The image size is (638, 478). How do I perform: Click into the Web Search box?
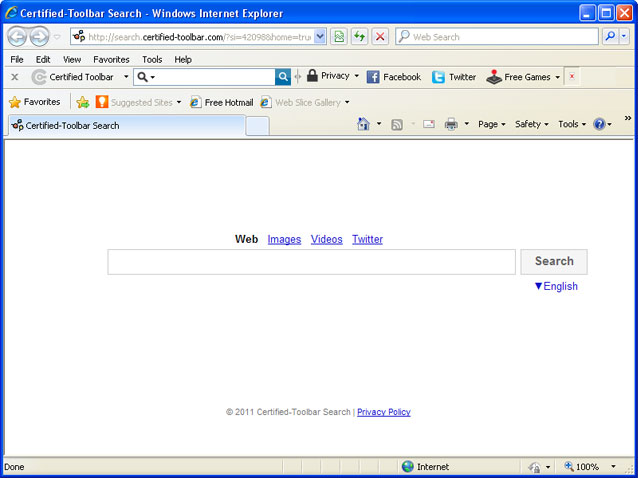point(497,37)
